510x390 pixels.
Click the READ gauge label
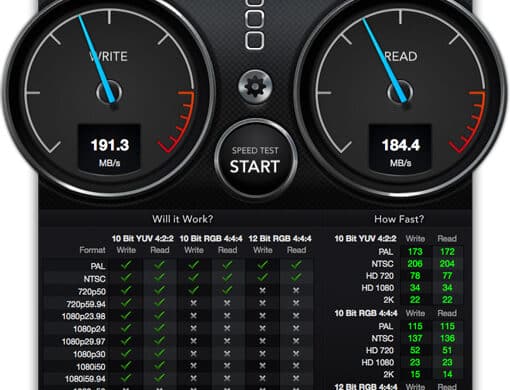tap(400, 56)
